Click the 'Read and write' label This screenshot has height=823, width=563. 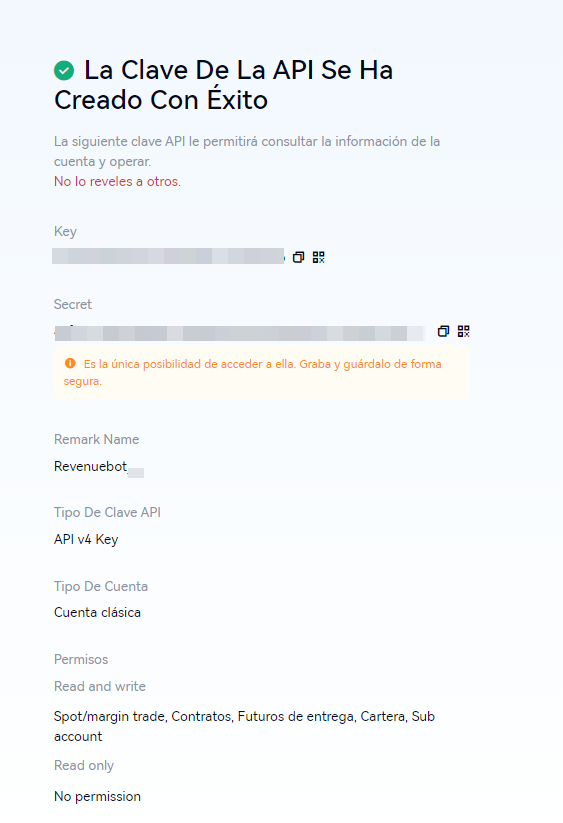100,687
